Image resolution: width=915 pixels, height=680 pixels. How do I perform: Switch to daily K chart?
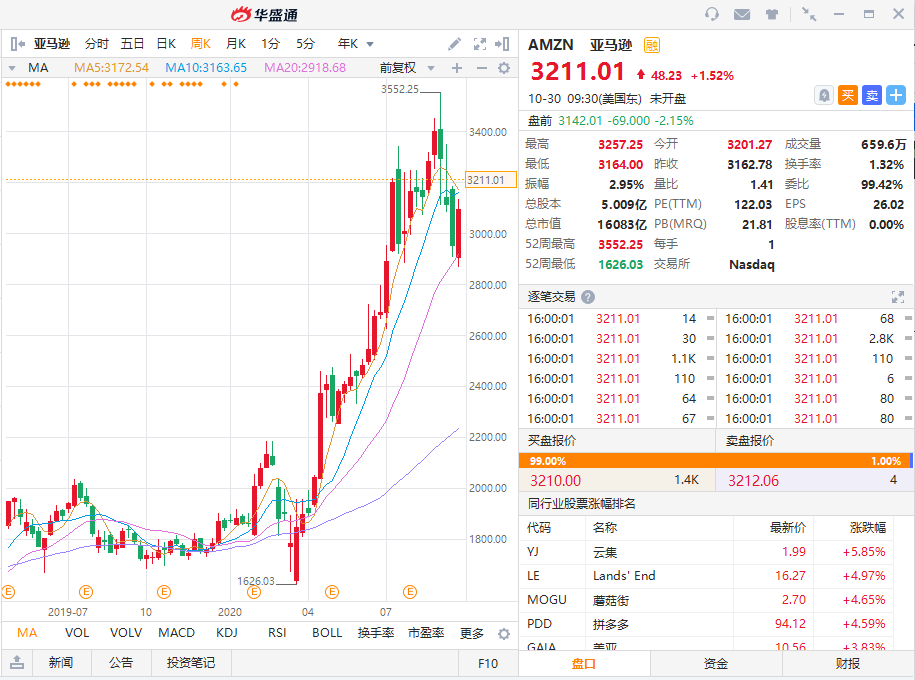166,44
